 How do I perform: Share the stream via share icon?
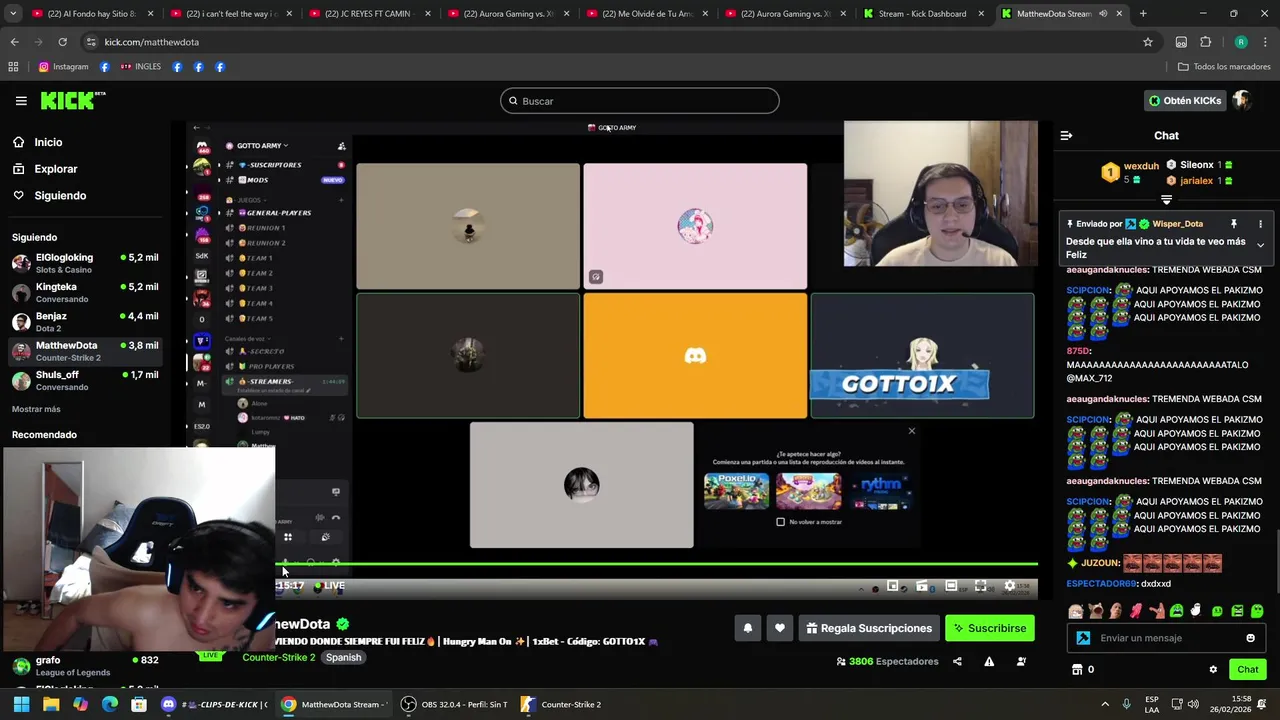pyautogui.click(x=957, y=661)
